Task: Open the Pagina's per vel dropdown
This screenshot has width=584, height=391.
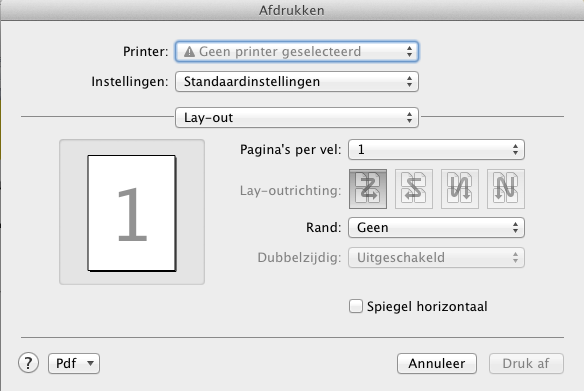Action: 436,150
